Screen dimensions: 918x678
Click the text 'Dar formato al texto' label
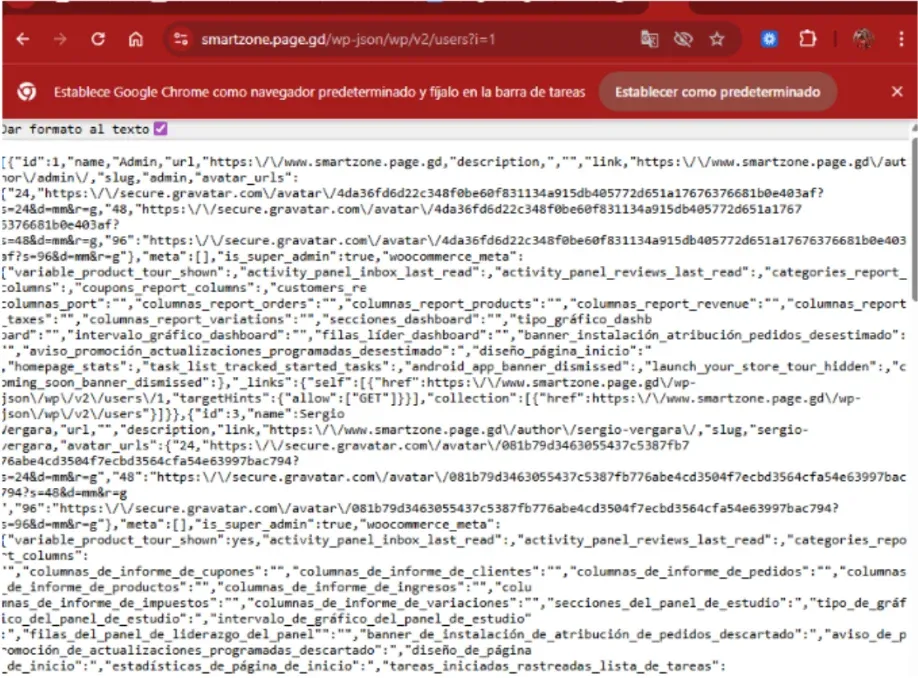[x=75, y=129]
